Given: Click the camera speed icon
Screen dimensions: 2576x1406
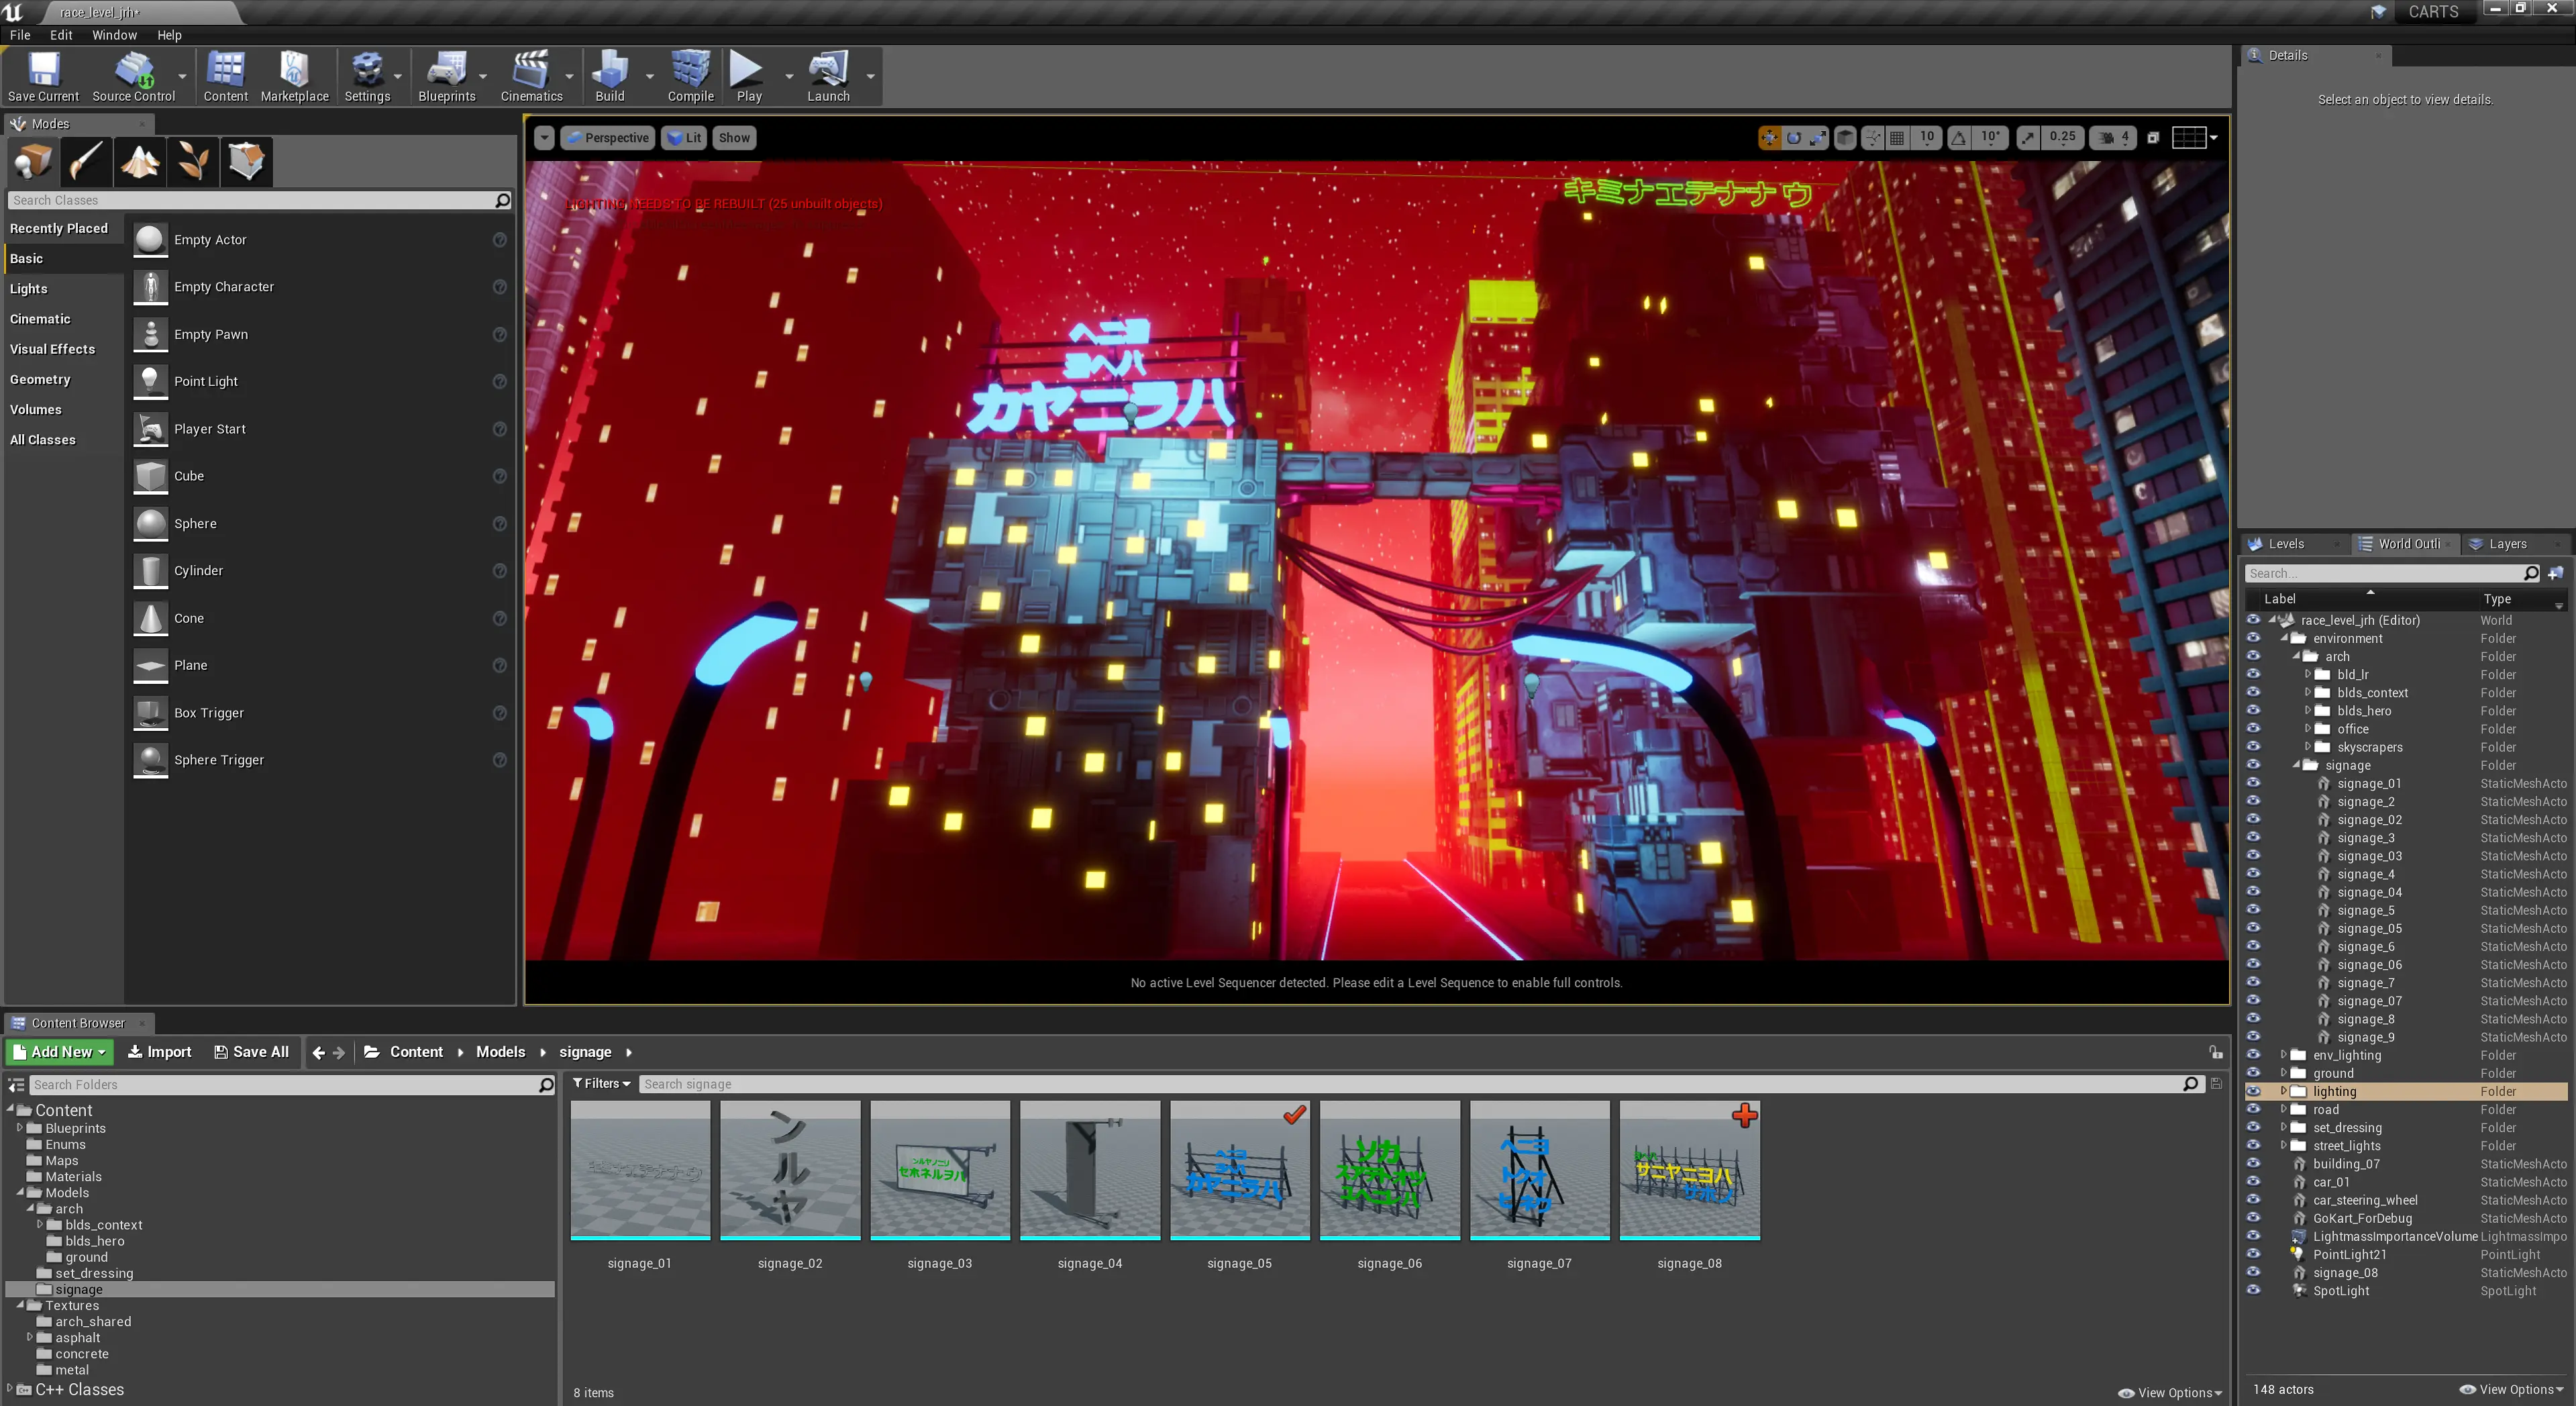Looking at the screenshot, I should point(2106,138).
